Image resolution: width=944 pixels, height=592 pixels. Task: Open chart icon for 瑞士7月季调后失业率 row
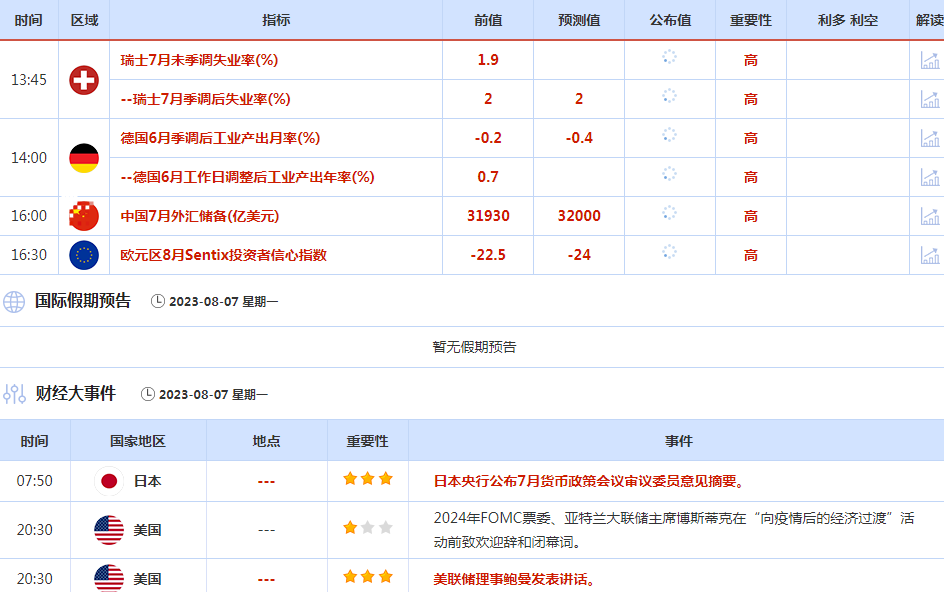930,99
